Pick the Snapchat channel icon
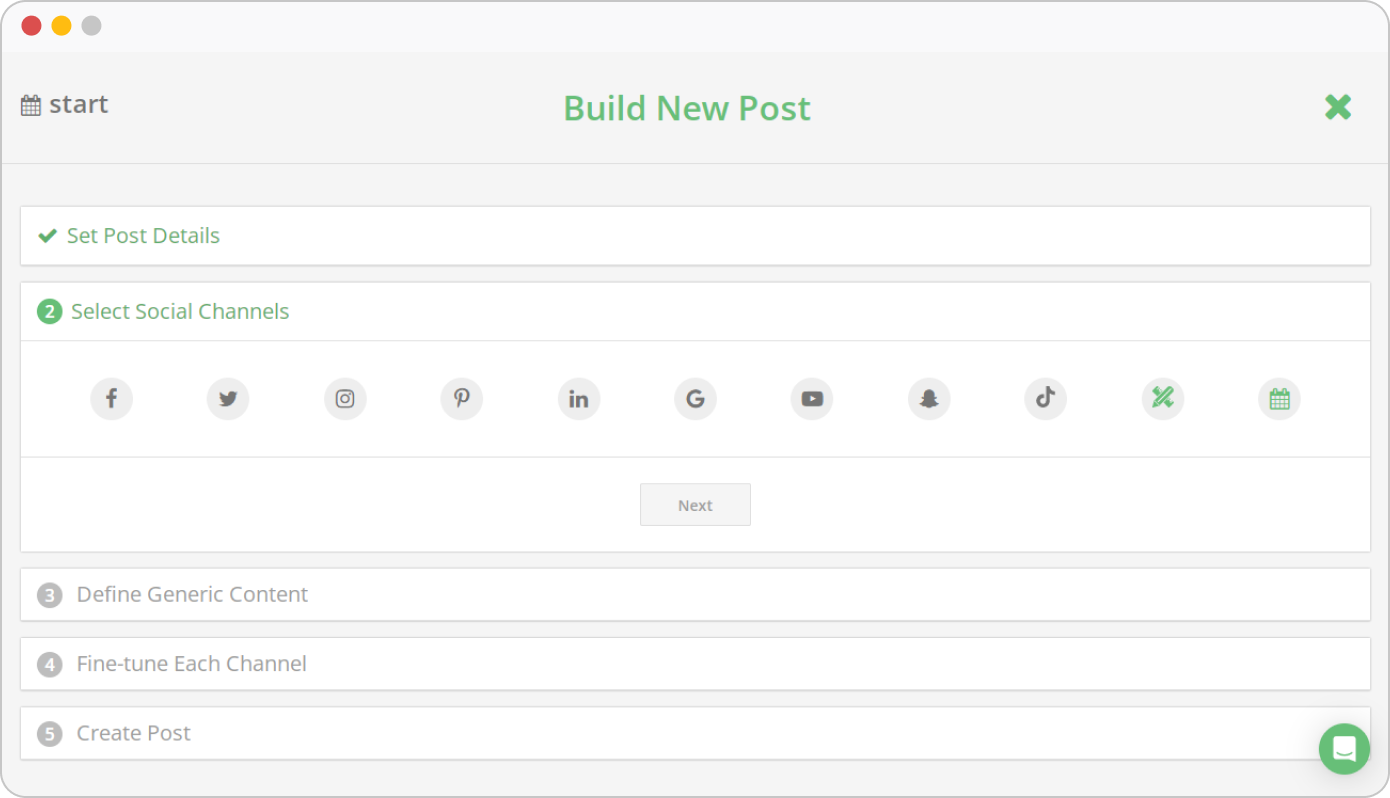This screenshot has height=798, width=1390. click(x=929, y=399)
